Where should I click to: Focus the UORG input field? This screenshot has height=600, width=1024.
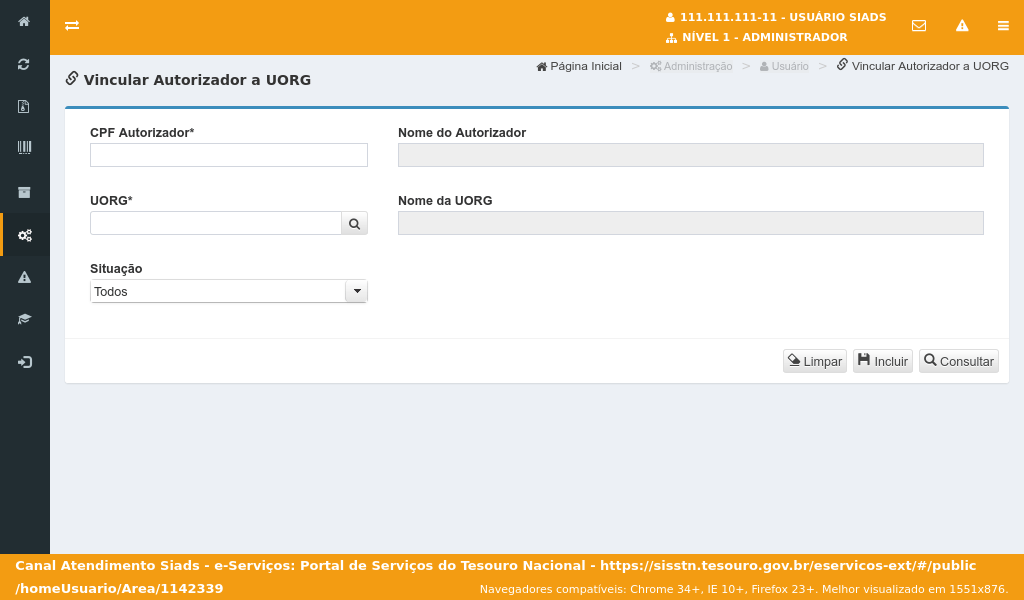click(x=216, y=223)
